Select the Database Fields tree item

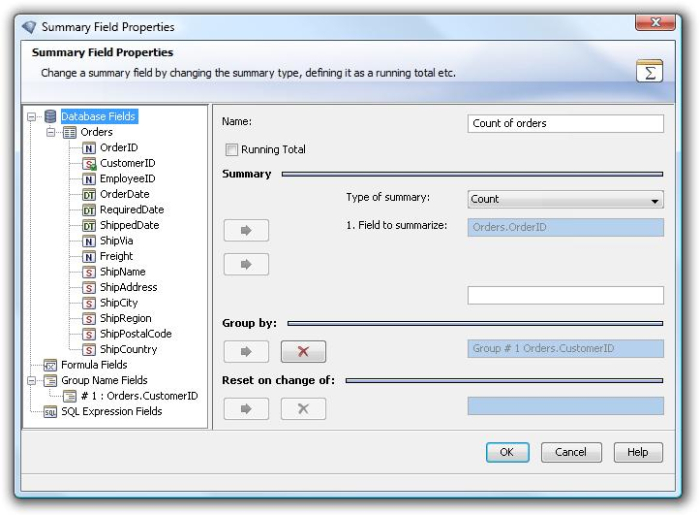point(99,116)
